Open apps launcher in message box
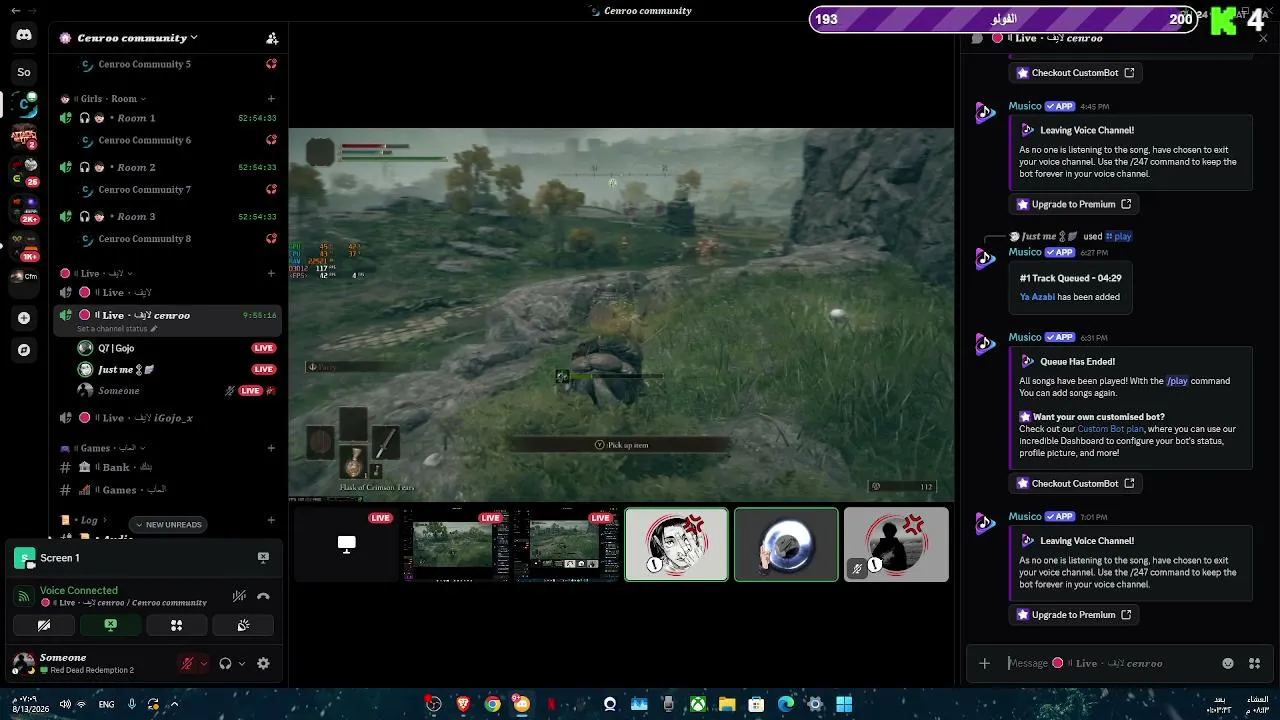The image size is (1280, 720). click(1254, 663)
